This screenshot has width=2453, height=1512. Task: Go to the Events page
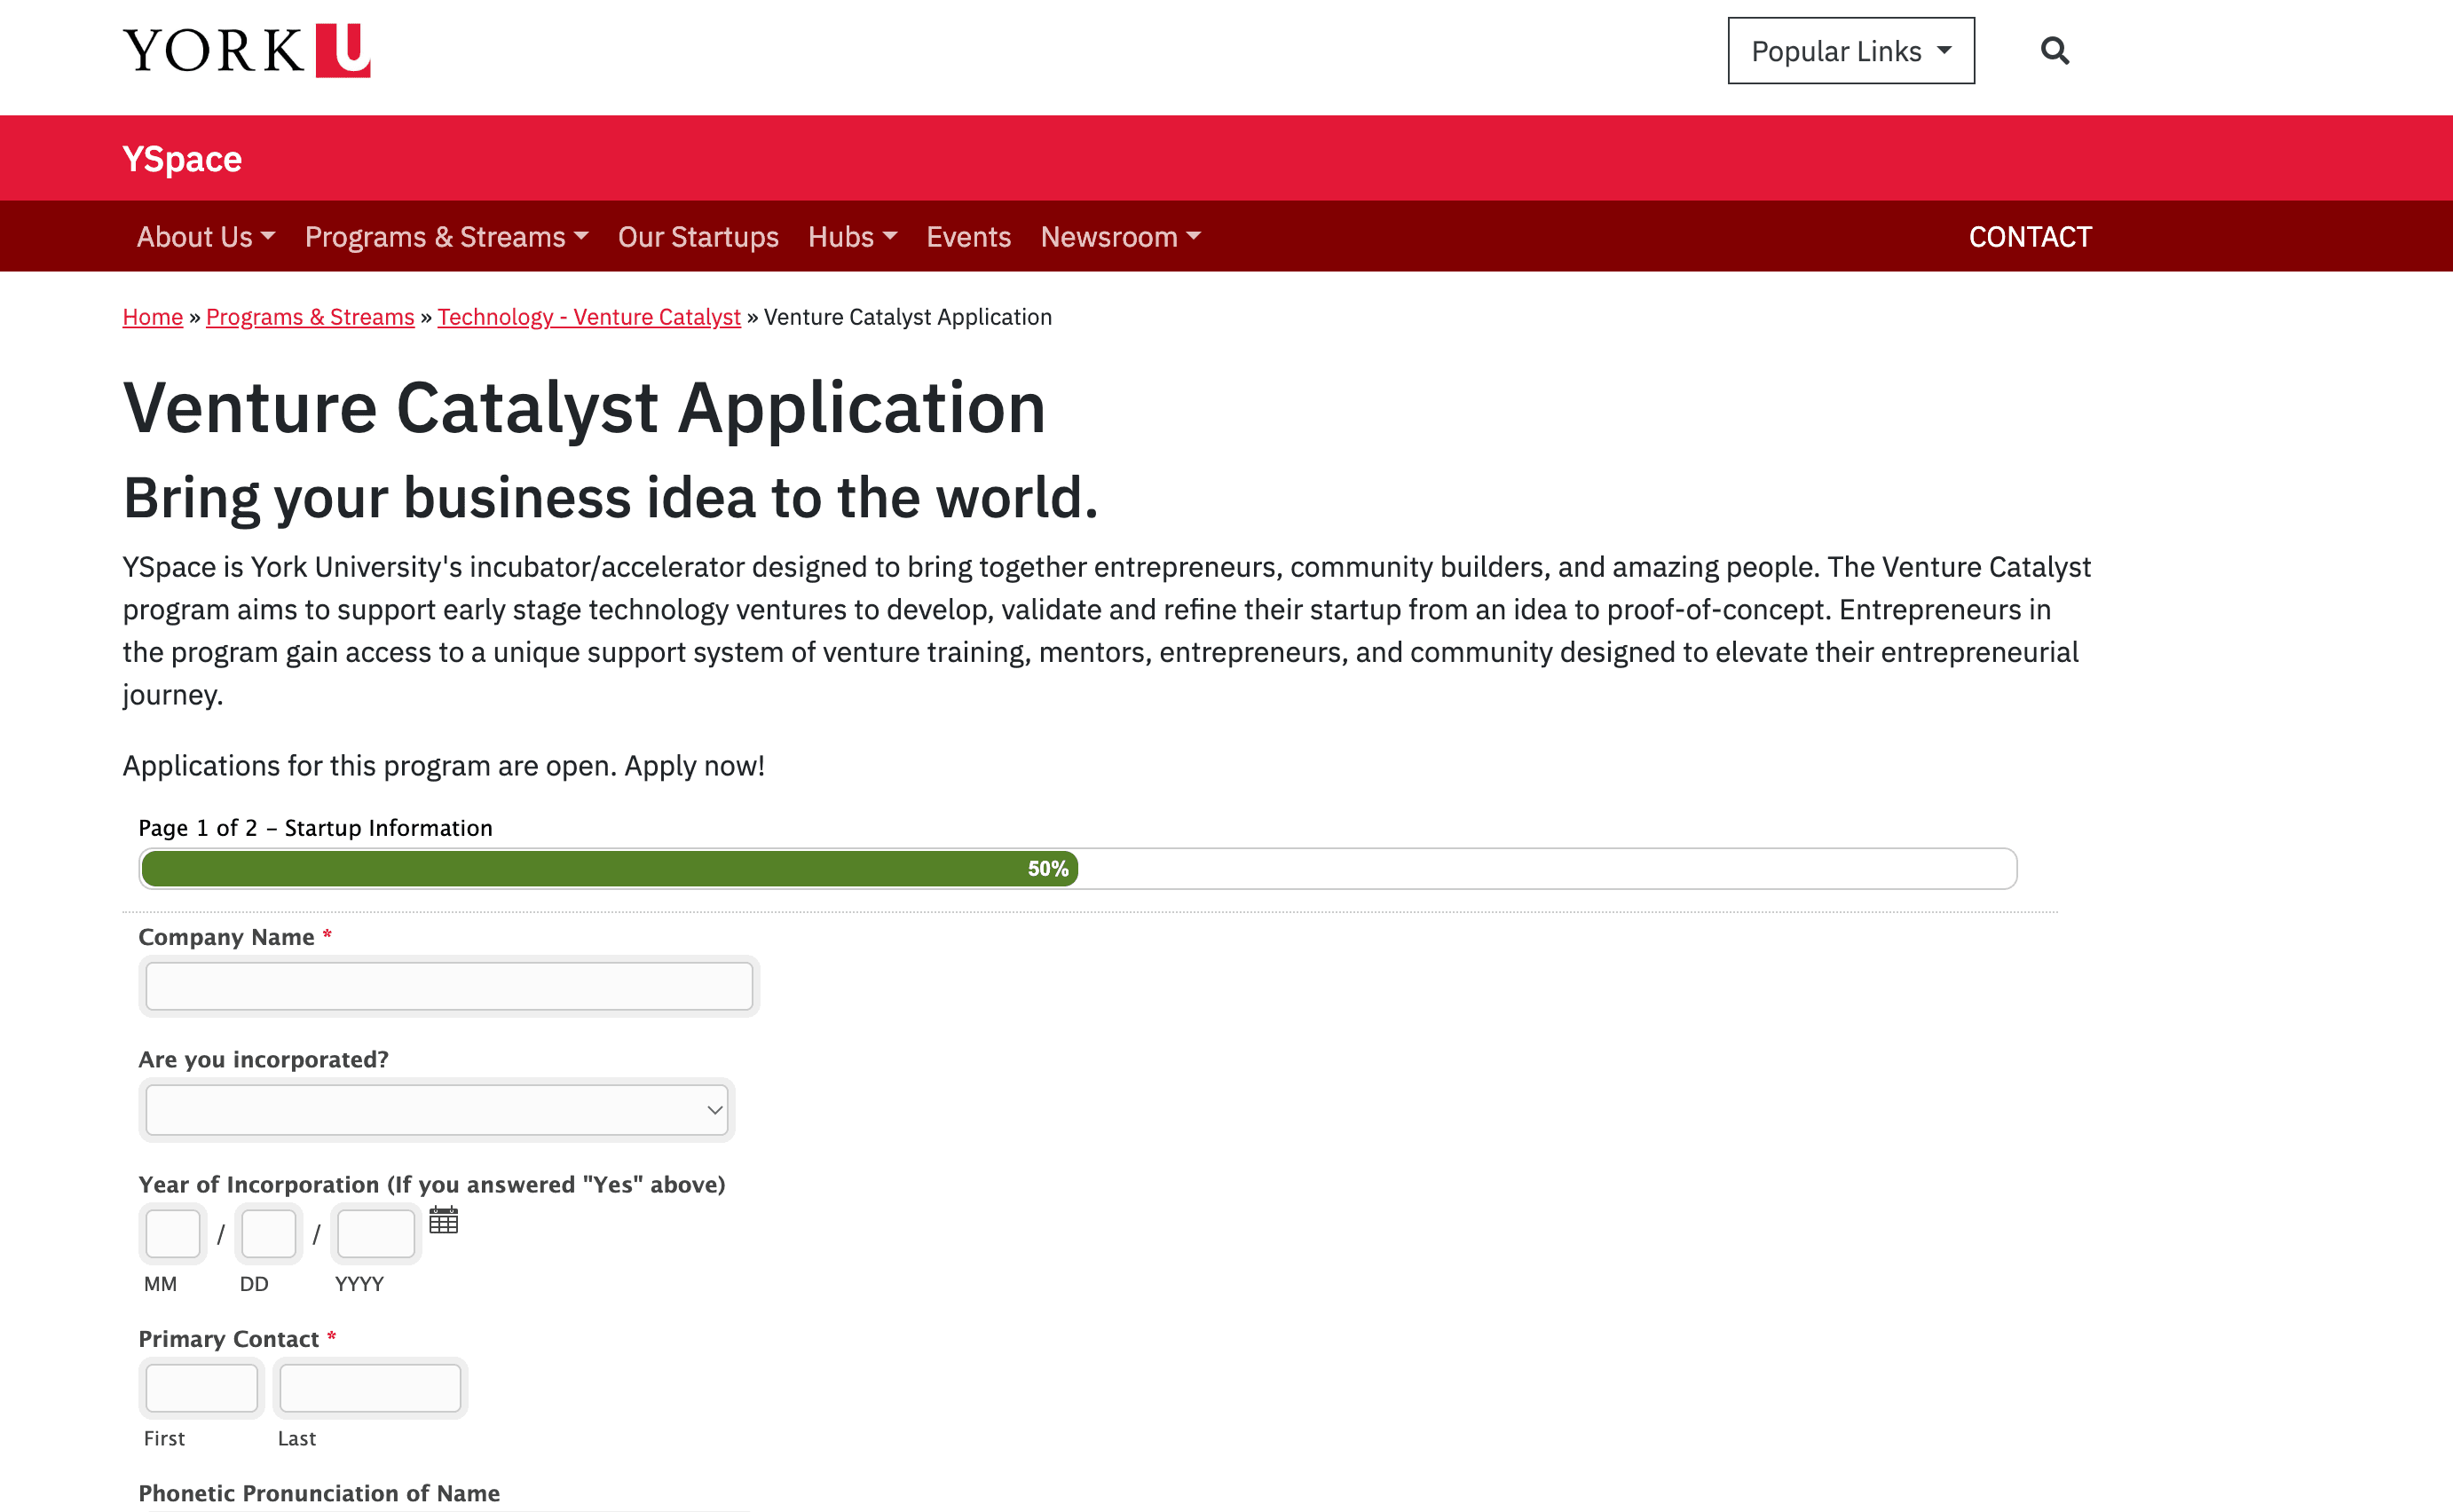point(968,237)
